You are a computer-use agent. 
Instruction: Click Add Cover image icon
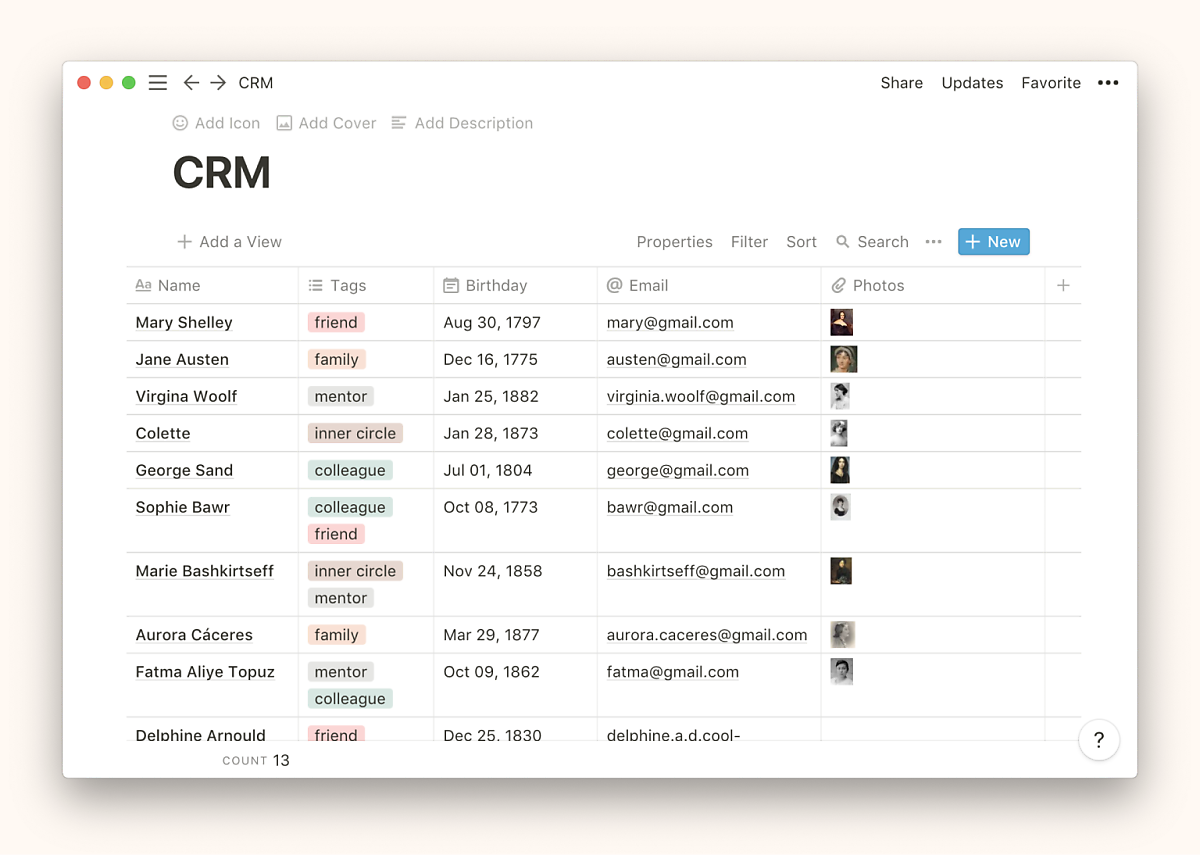coord(284,123)
